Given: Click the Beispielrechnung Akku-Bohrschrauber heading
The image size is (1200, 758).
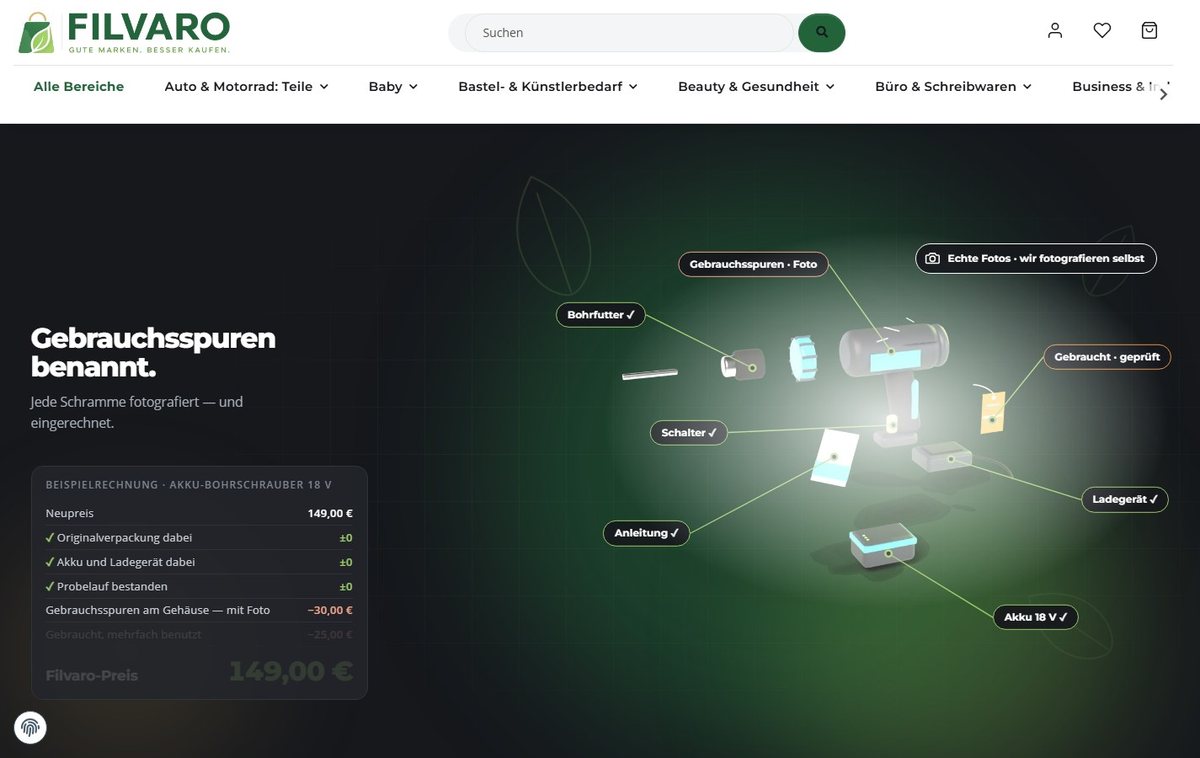Looking at the screenshot, I should click(x=189, y=484).
